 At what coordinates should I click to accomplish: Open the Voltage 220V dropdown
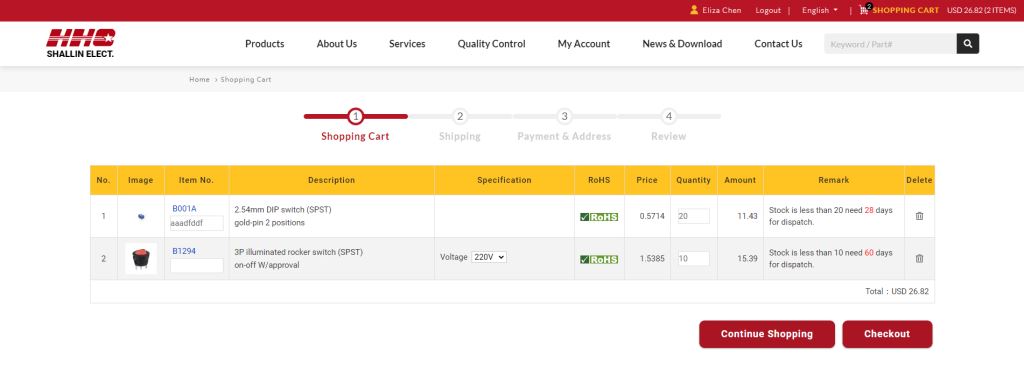click(x=488, y=257)
